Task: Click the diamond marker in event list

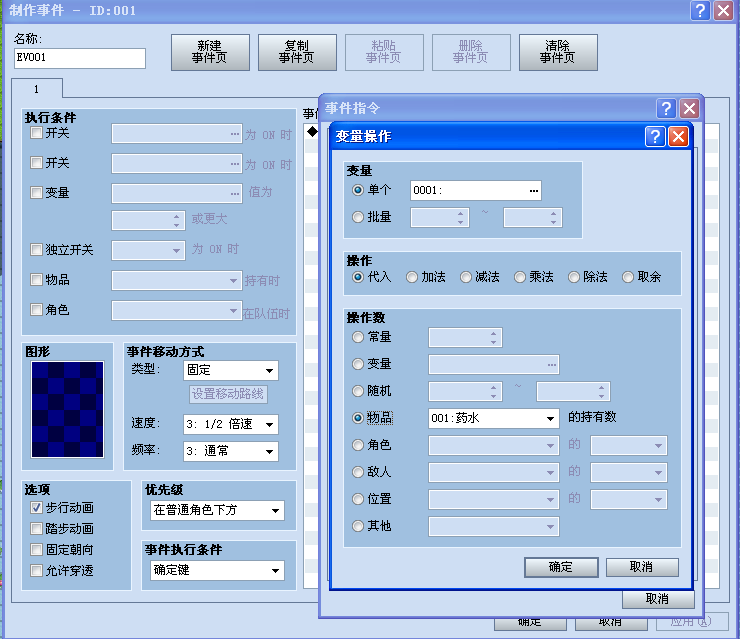Action: pos(312,131)
